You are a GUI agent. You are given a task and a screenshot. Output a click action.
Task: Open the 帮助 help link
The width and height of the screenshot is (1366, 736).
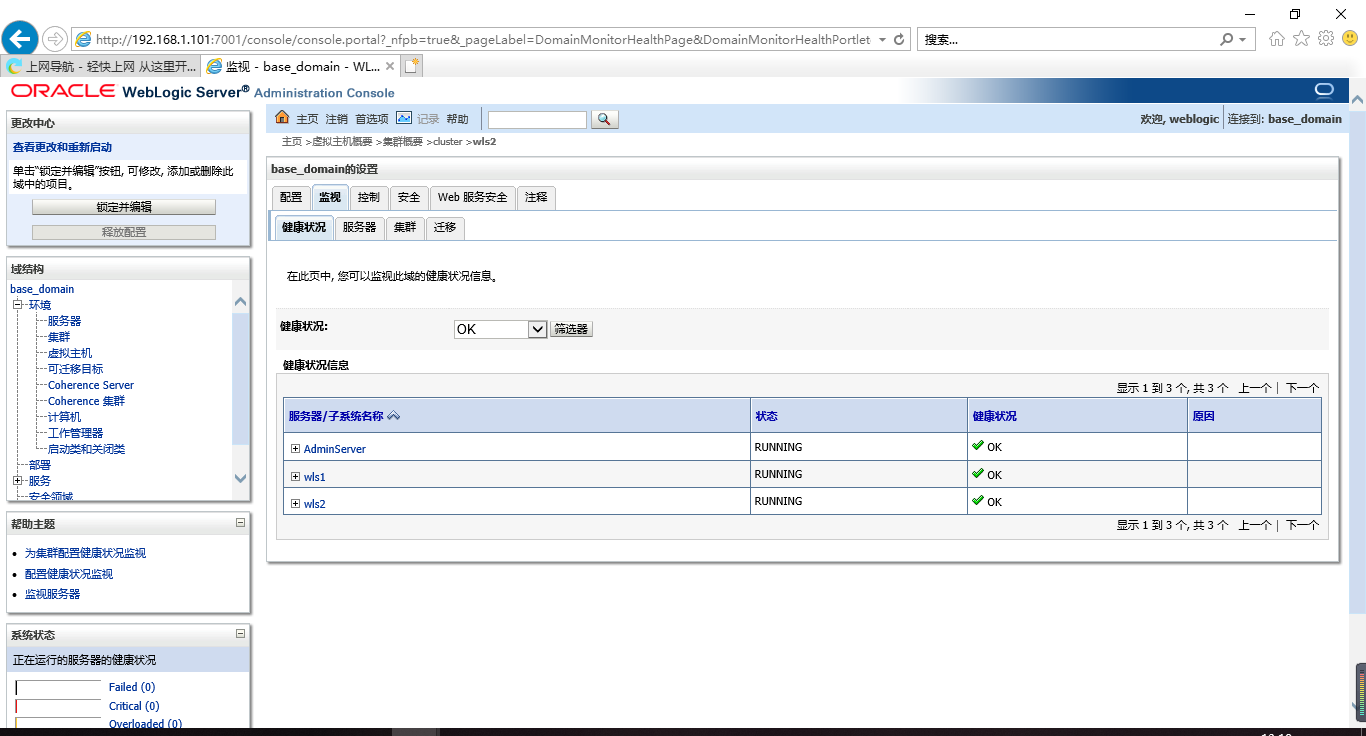pos(457,119)
